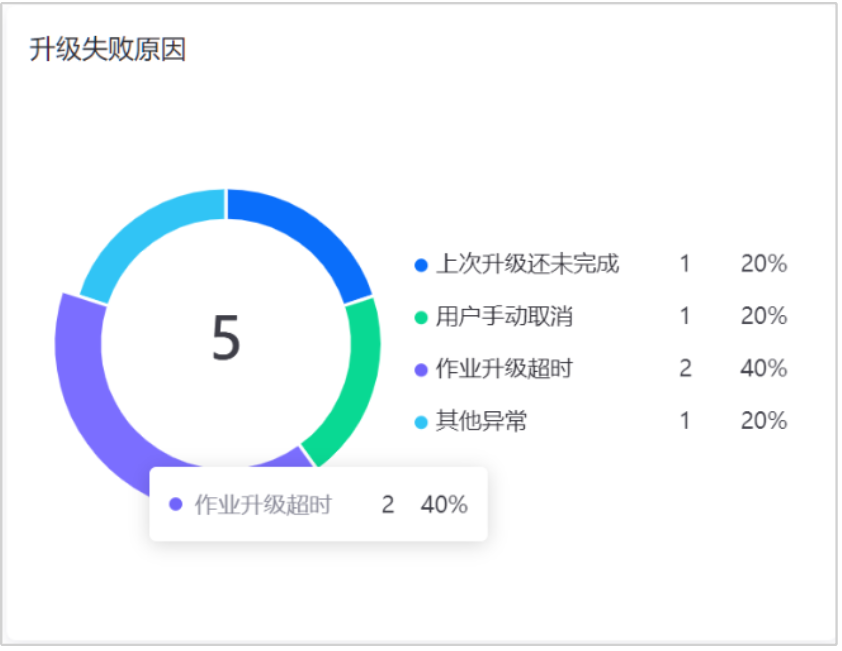Click the total count 5 in donut center
Screen dimensions: 842x651
[x=226, y=337]
